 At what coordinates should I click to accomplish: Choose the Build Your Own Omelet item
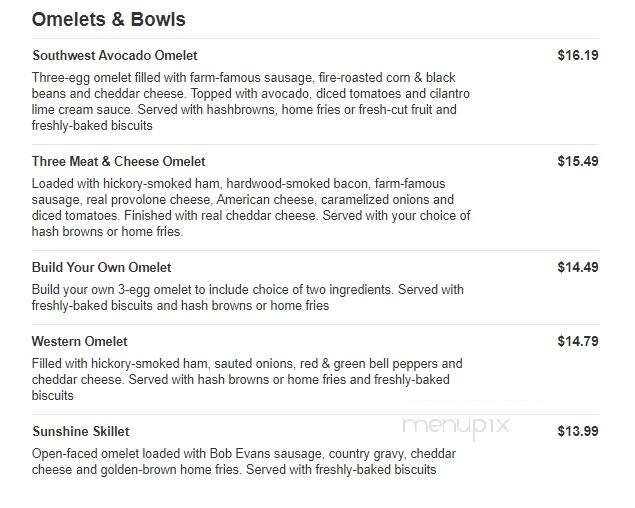coord(102,268)
